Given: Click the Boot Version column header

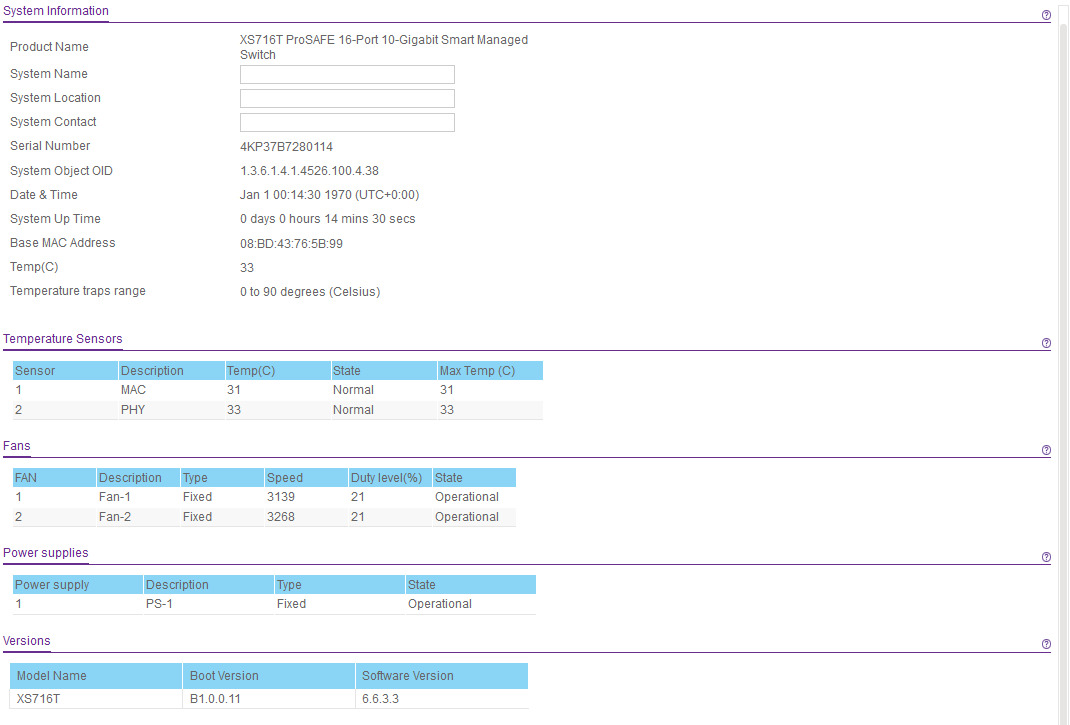Looking at the screenshot, I should pyautogui.click(x=268, y=676).
